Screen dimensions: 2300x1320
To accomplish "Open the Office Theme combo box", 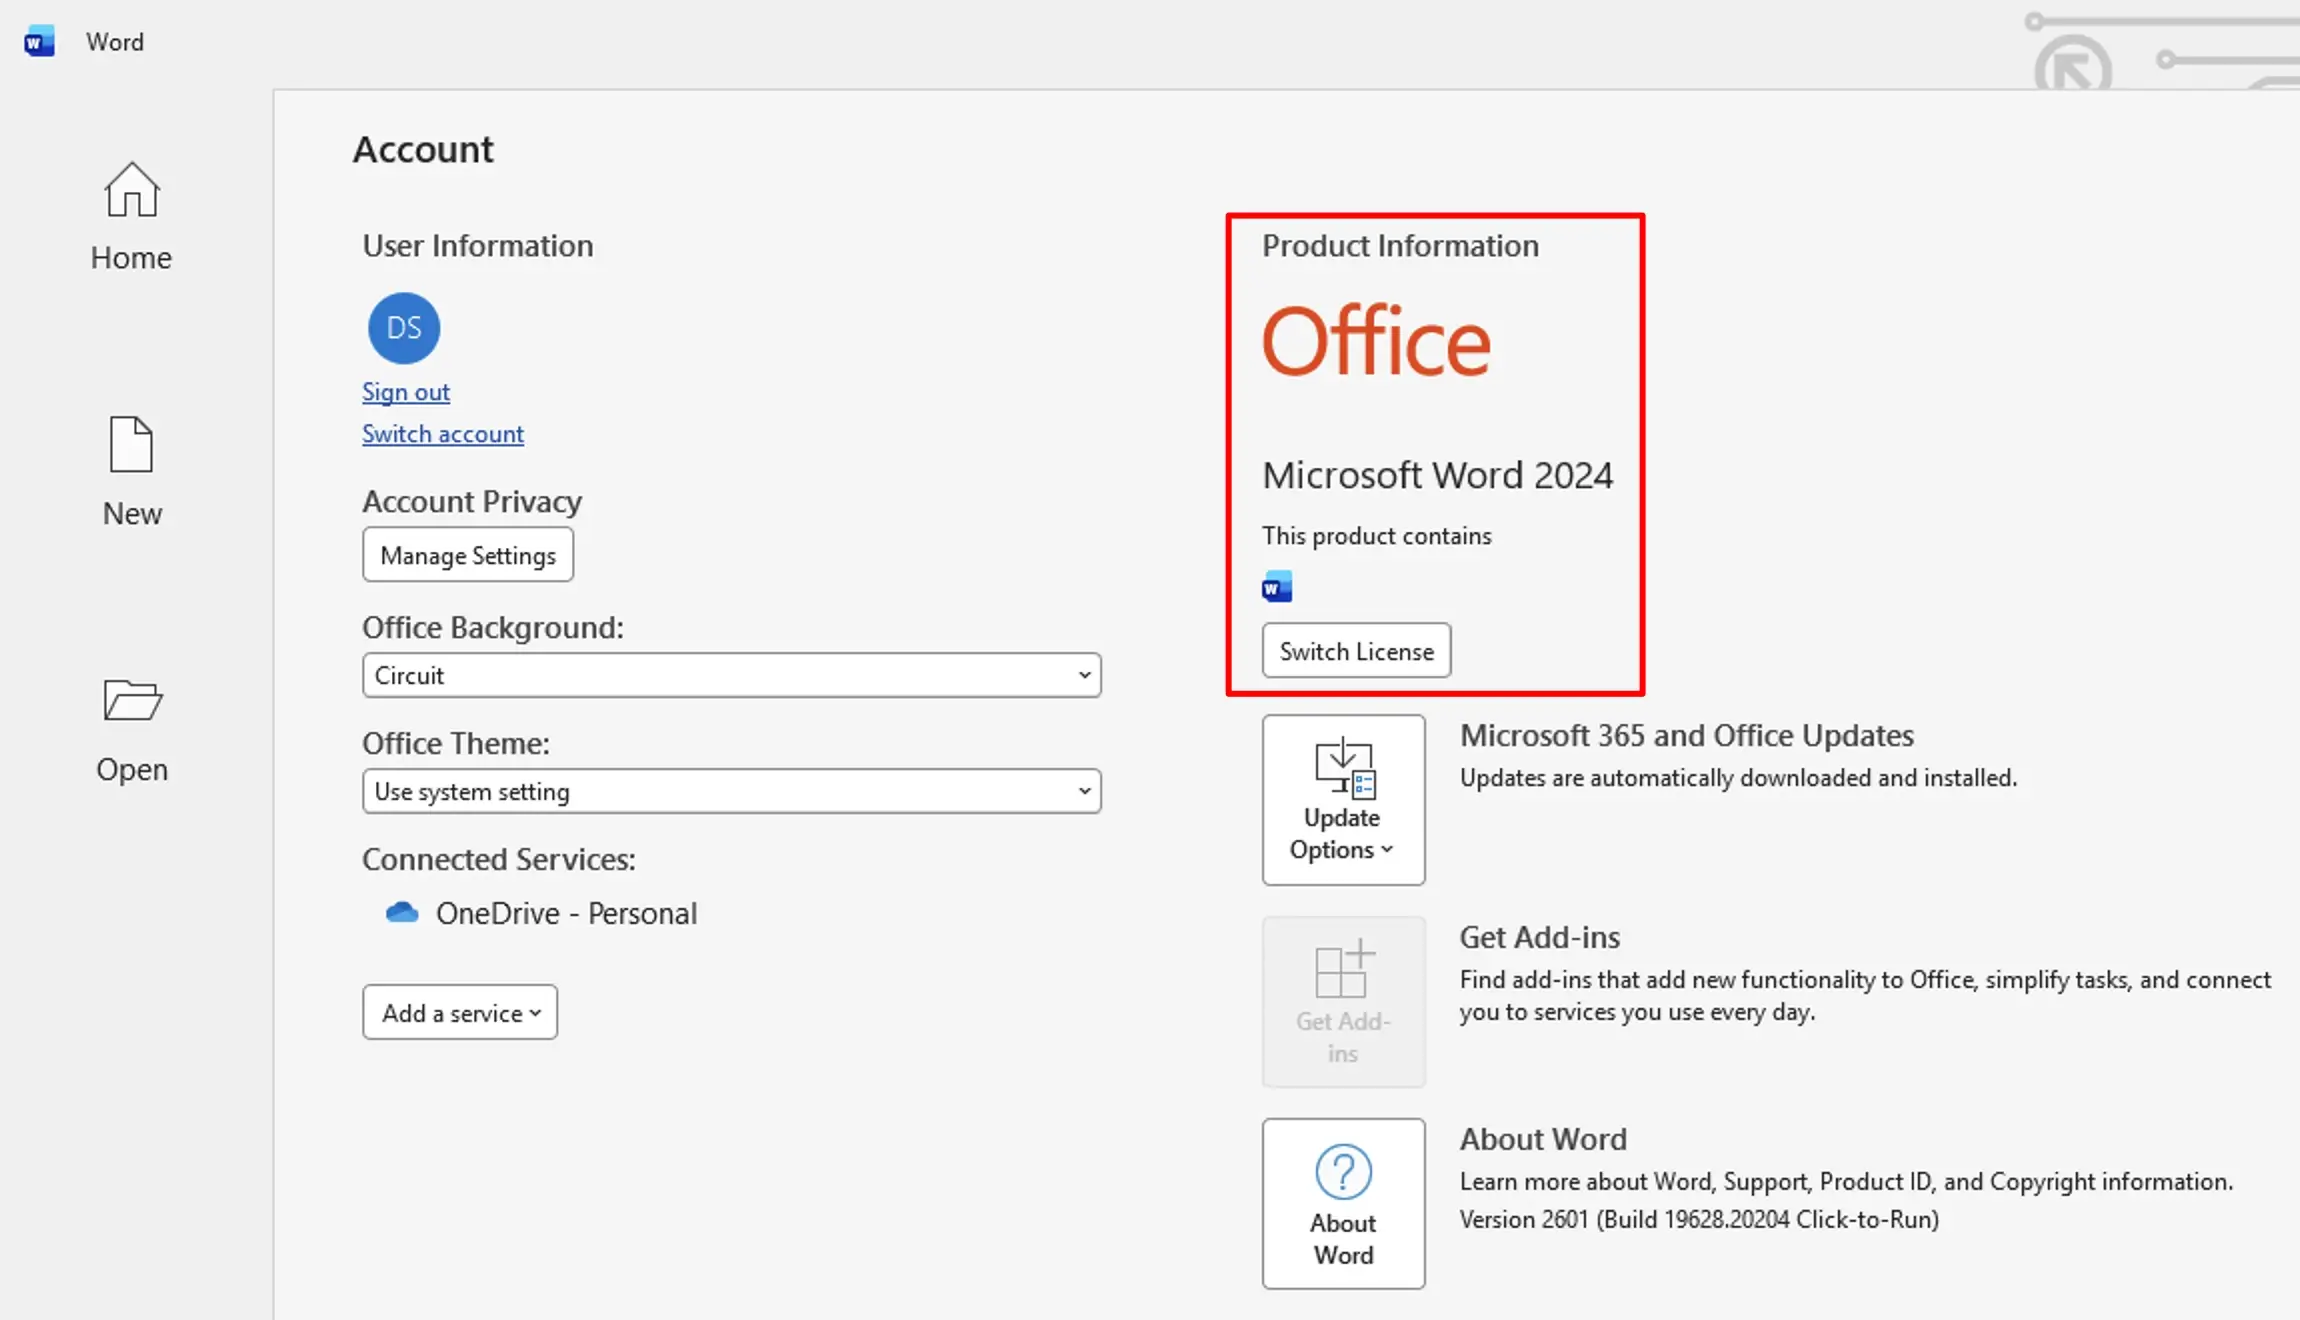I will click(x=731, y=792).
